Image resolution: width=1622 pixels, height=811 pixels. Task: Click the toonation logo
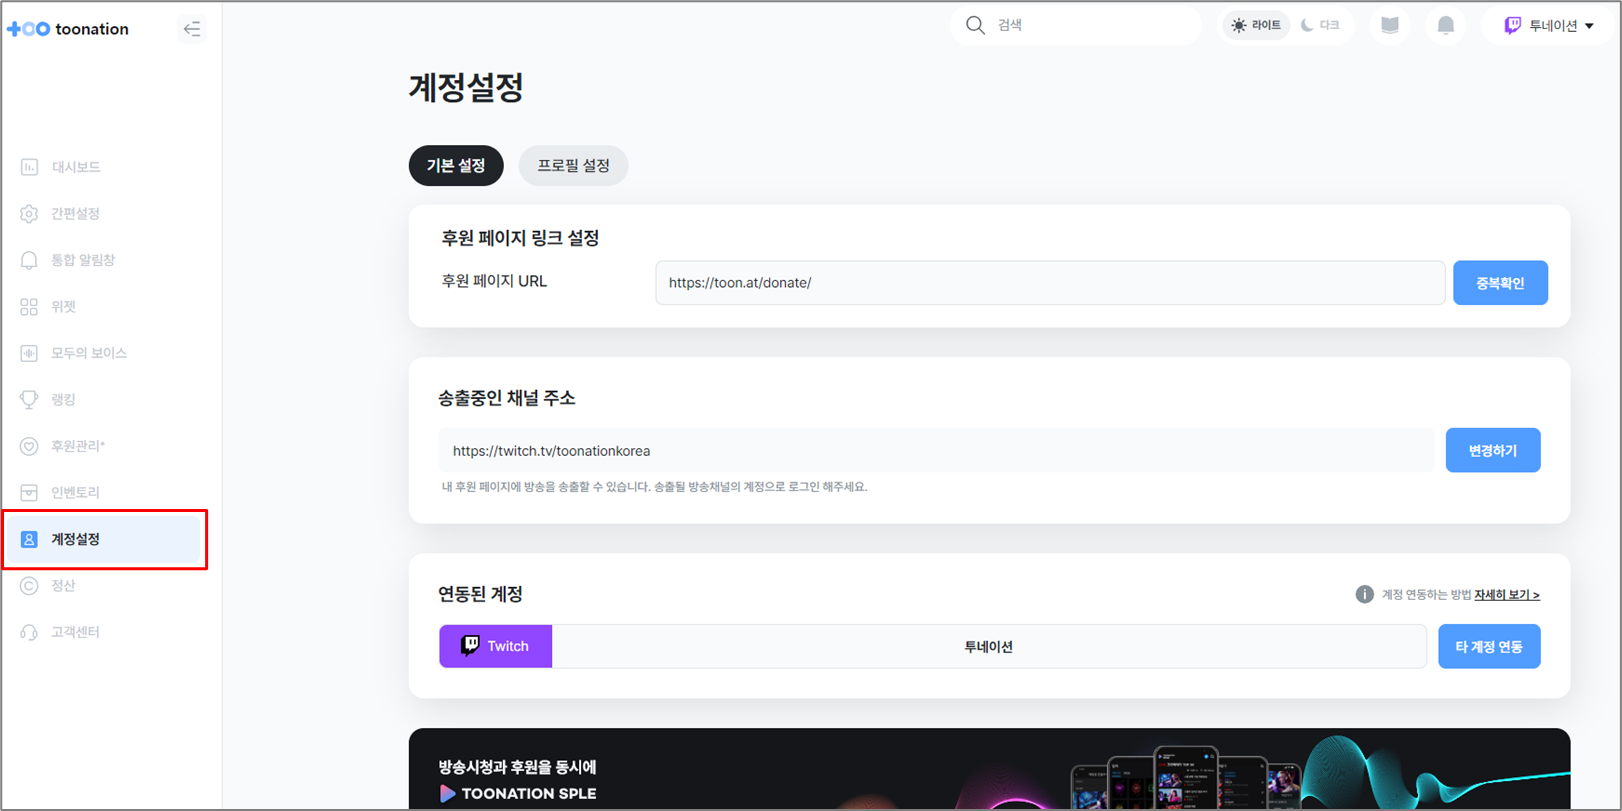coord(69,29)
